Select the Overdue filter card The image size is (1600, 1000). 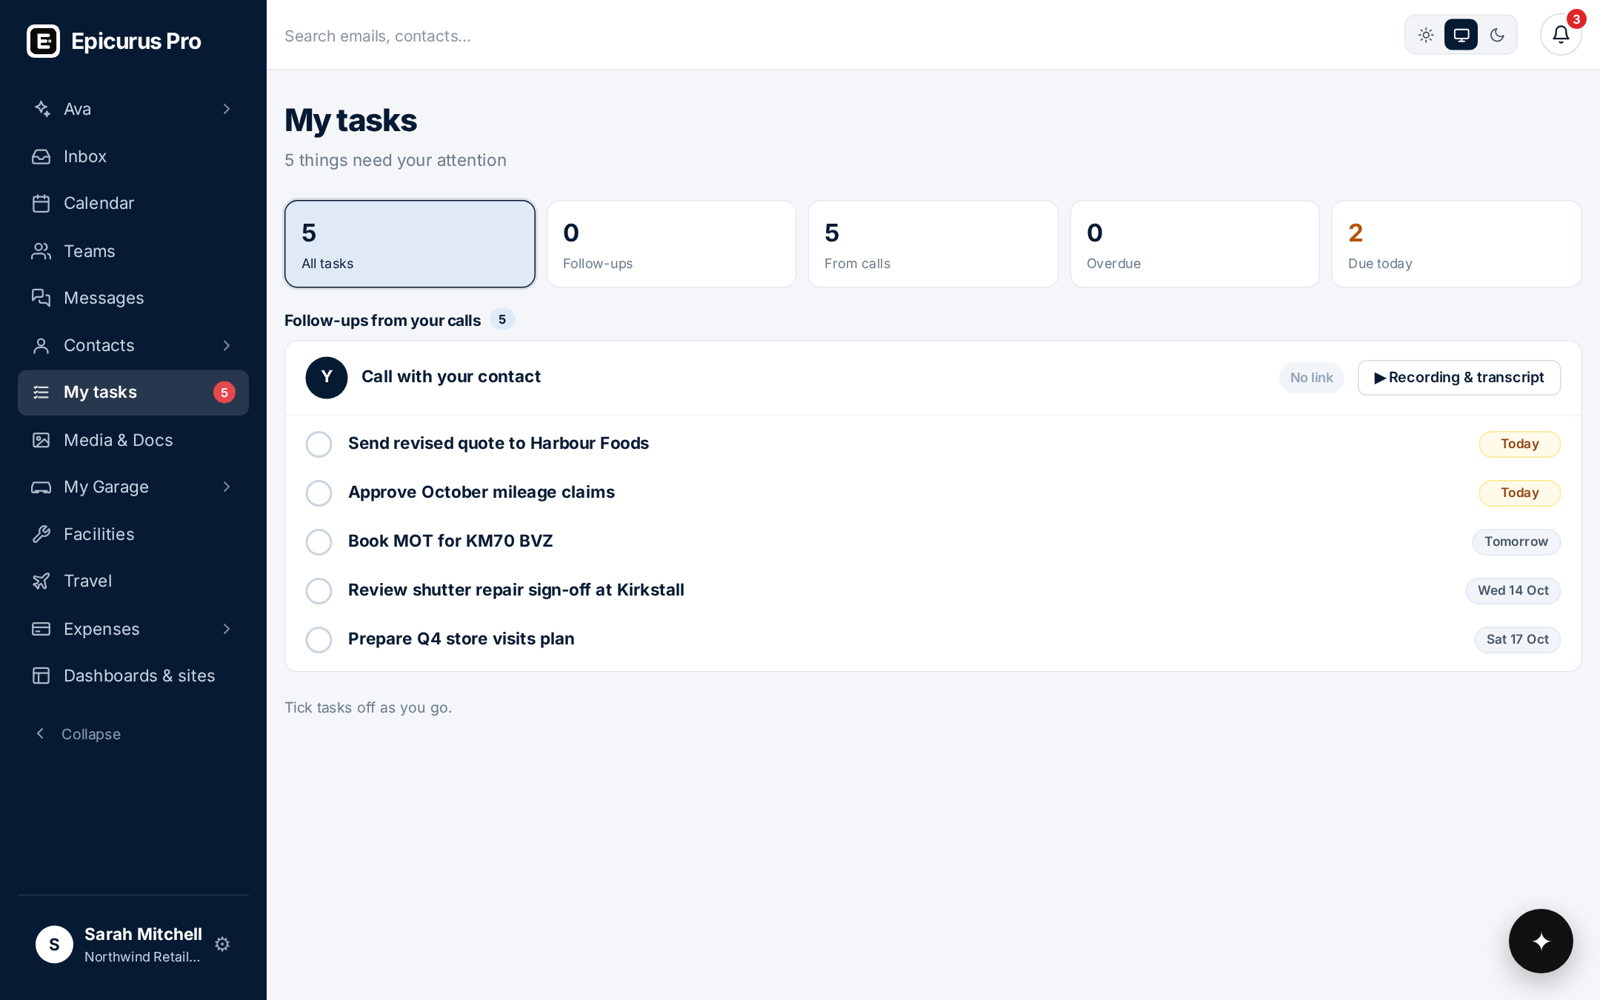tap(1194, 244)
